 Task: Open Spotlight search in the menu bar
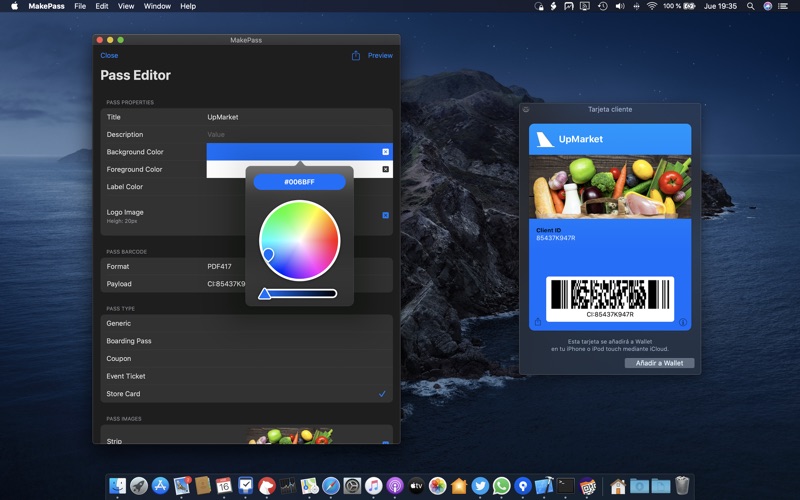point(751,6)
